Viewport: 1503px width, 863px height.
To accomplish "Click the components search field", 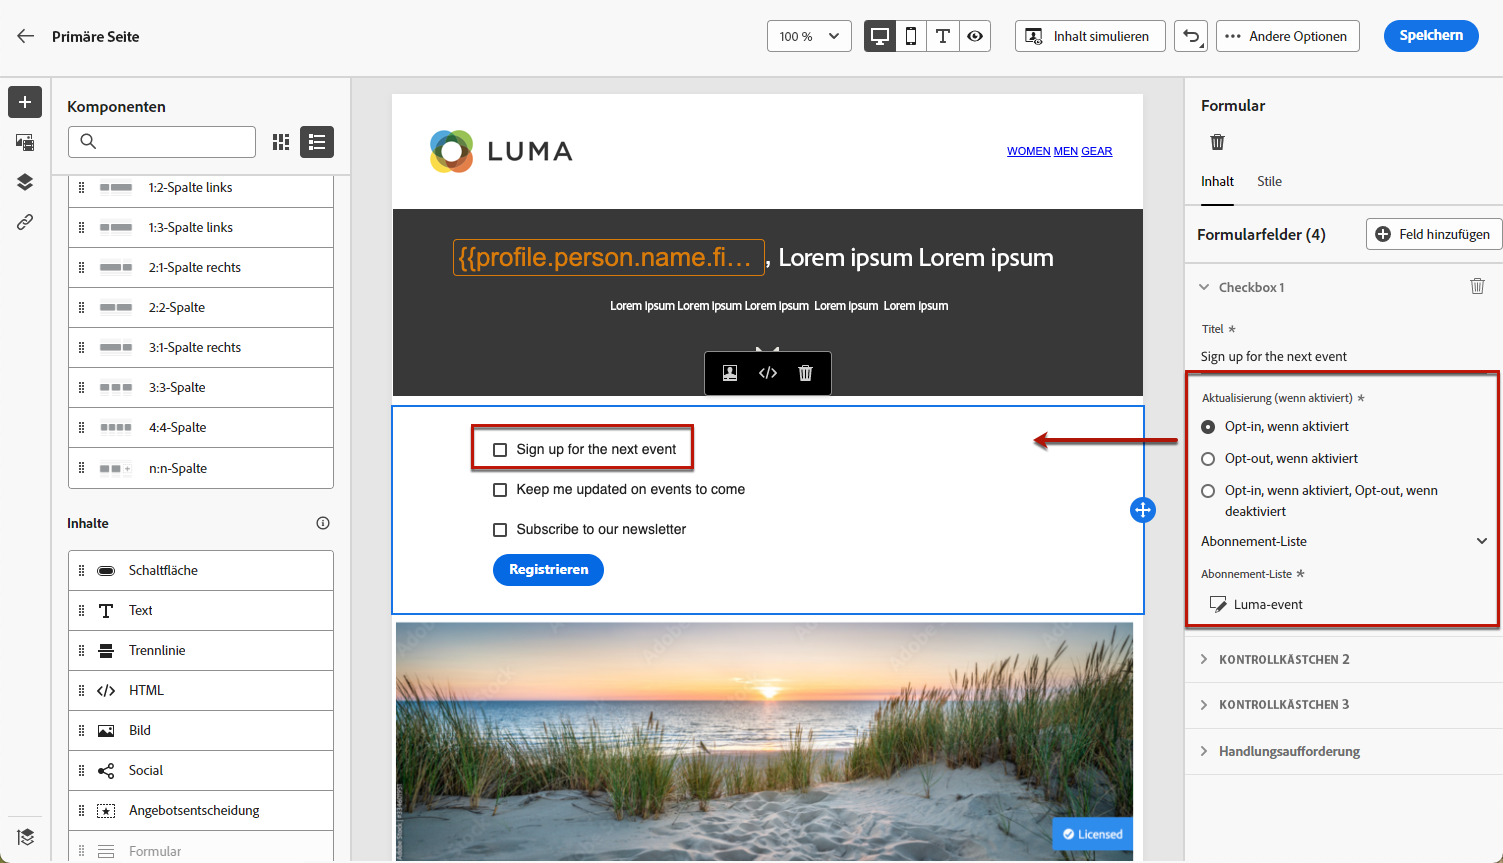I will (x=162, y=142).
